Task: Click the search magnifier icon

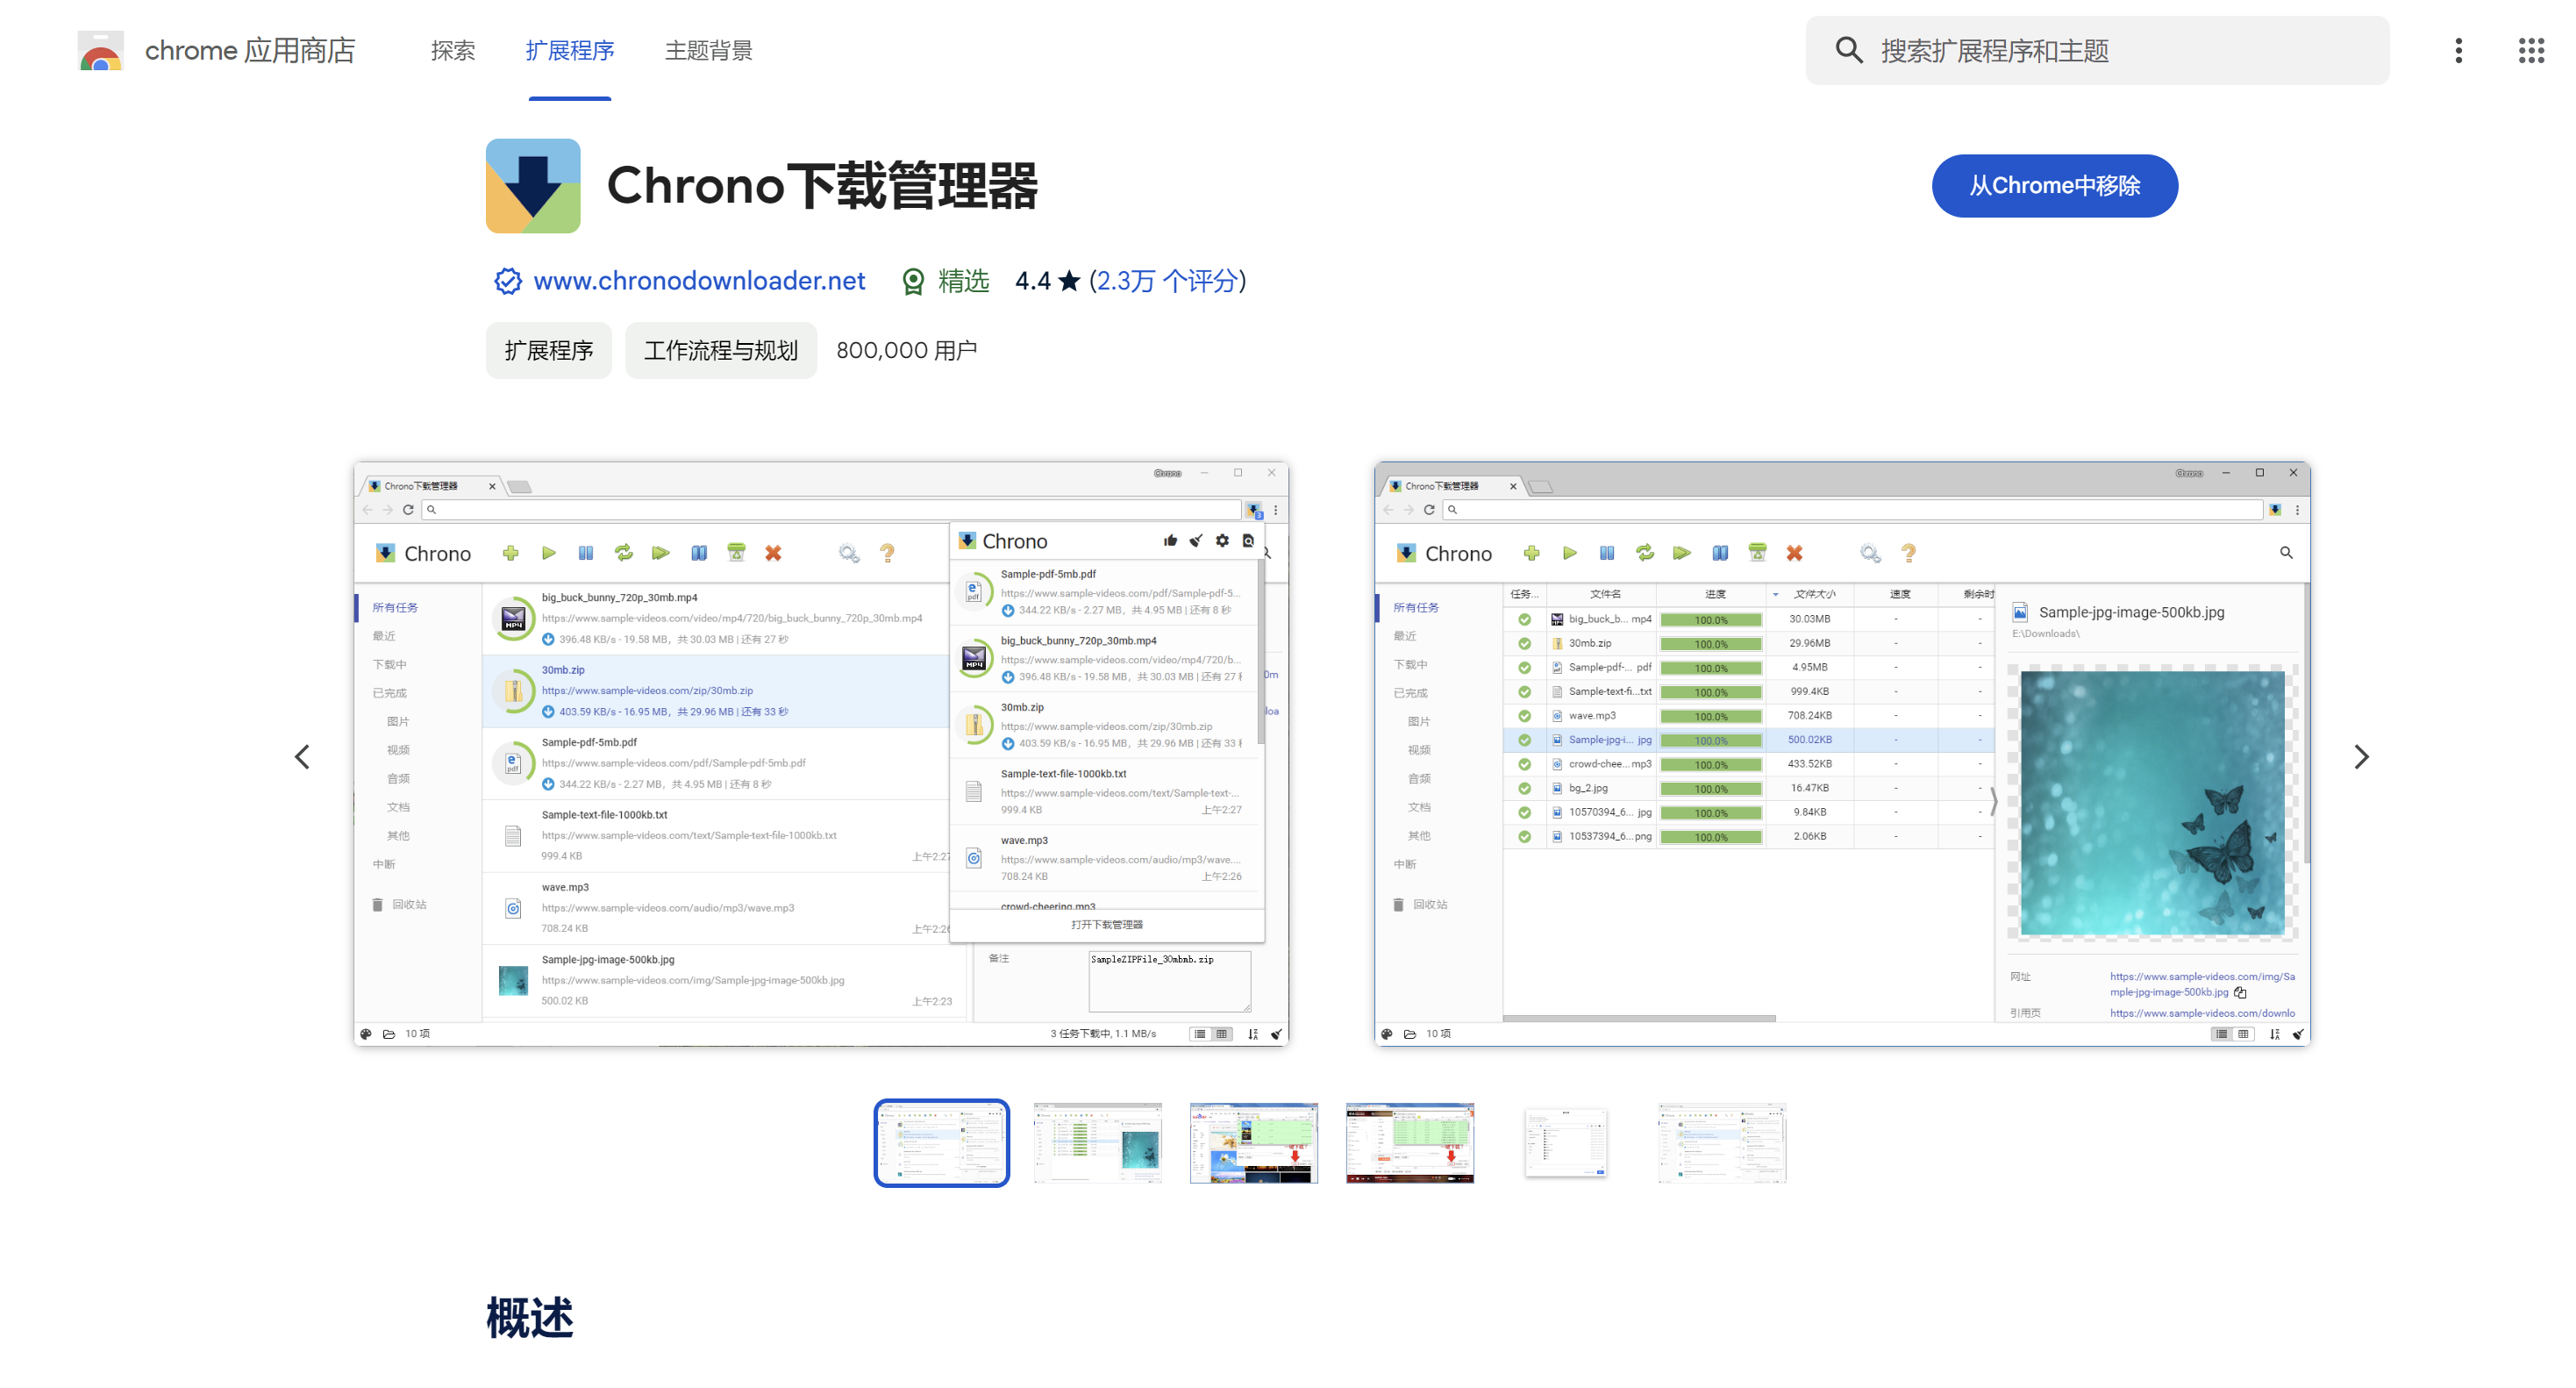Action: 1848,50
